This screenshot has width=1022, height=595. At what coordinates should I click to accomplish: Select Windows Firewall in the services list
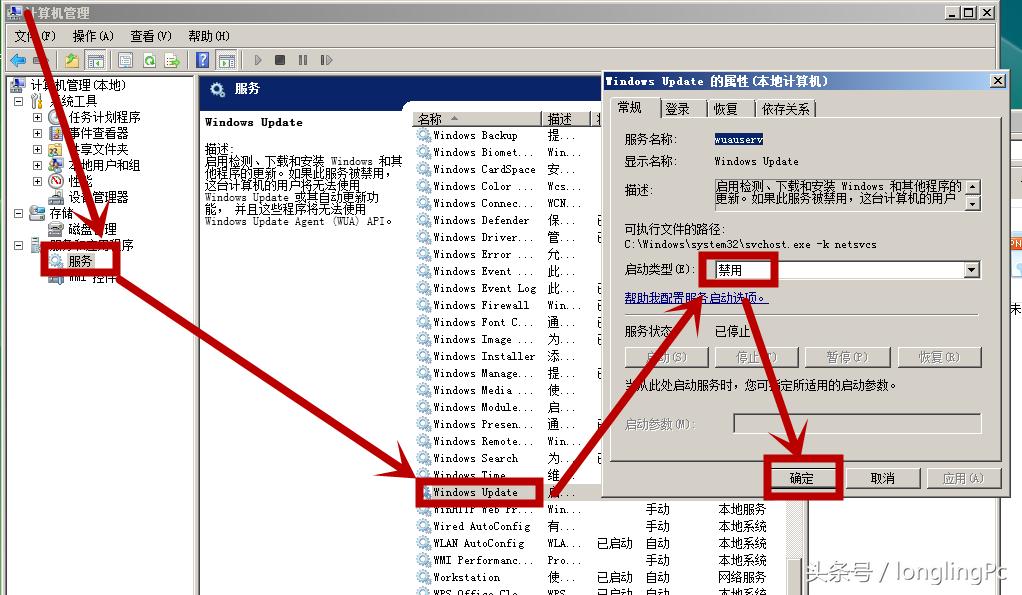click(x=478, y=305)
